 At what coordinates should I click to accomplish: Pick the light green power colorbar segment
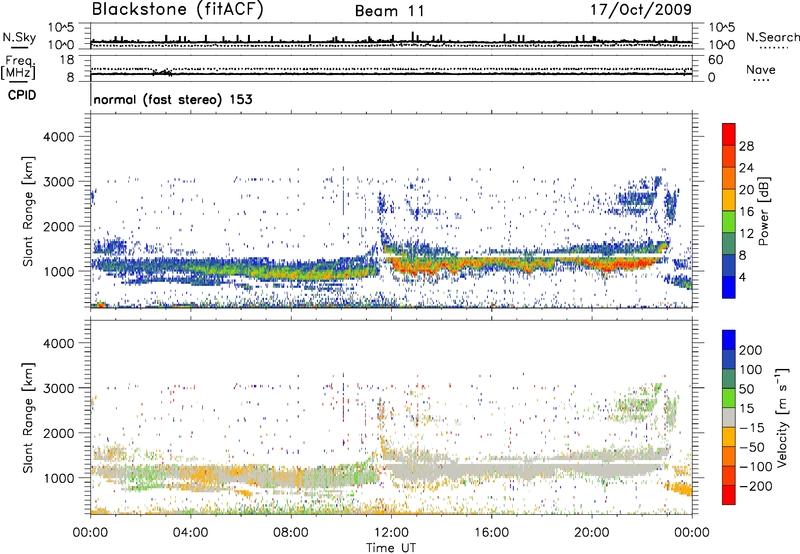(x=729, y=222)
